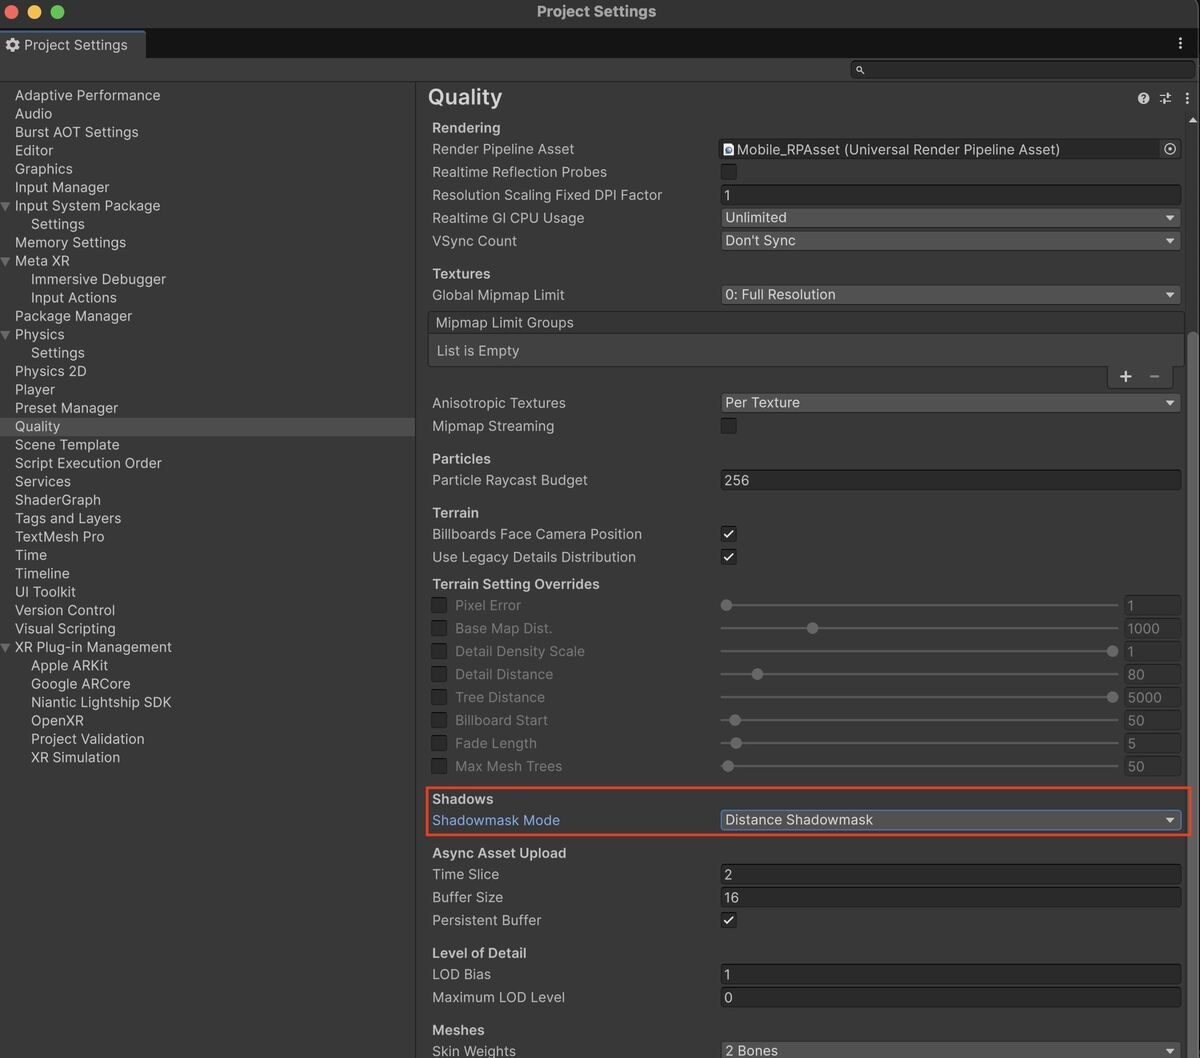
Task: Enable Base Map Dist. override checkbox
Action: (439, 628)
